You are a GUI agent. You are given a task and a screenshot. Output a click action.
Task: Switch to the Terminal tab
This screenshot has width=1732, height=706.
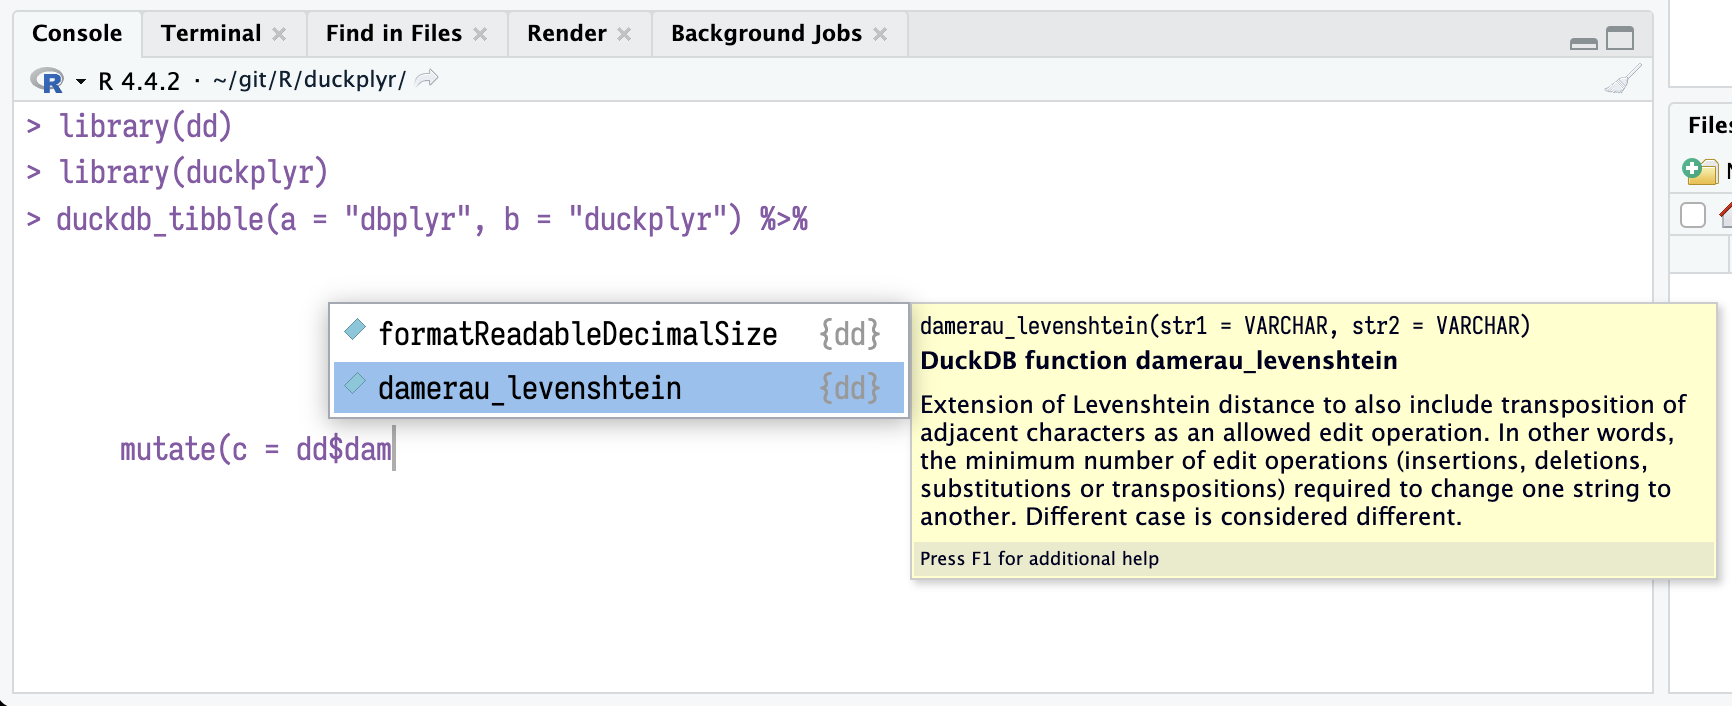211,34
